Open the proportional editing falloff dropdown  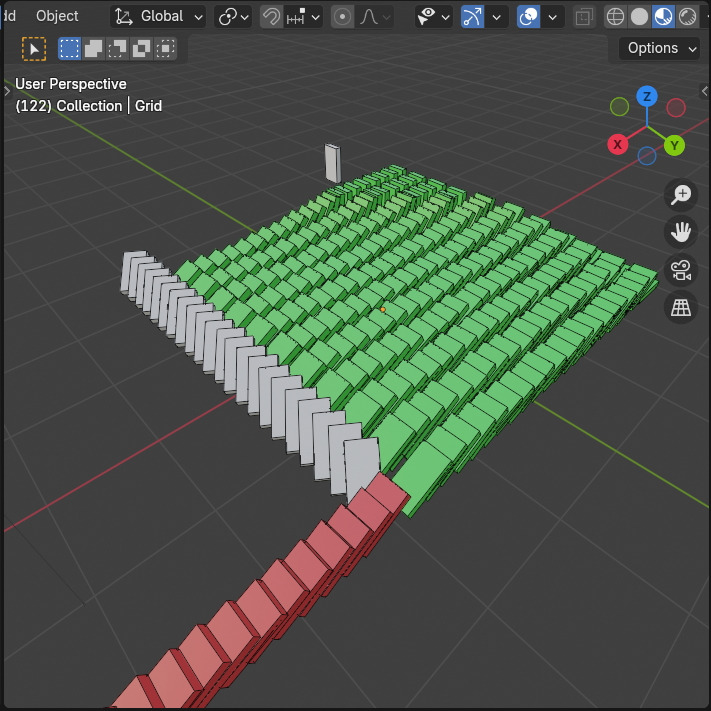375,17
